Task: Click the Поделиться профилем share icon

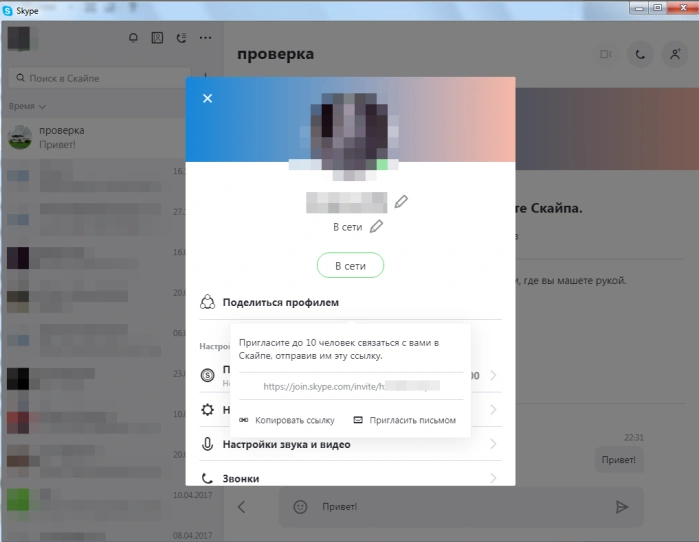Action: 207,302
